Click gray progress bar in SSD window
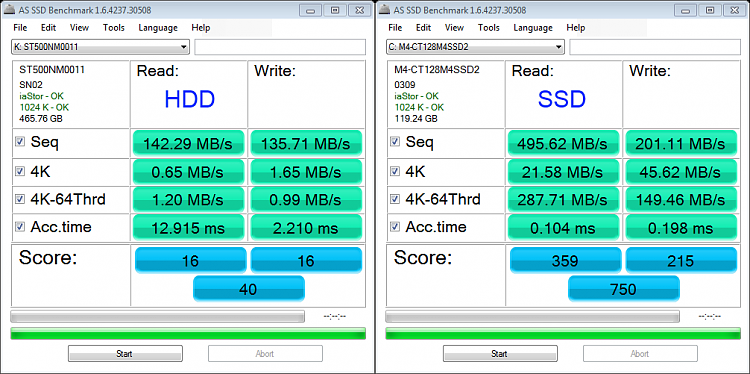 [532, 316]
